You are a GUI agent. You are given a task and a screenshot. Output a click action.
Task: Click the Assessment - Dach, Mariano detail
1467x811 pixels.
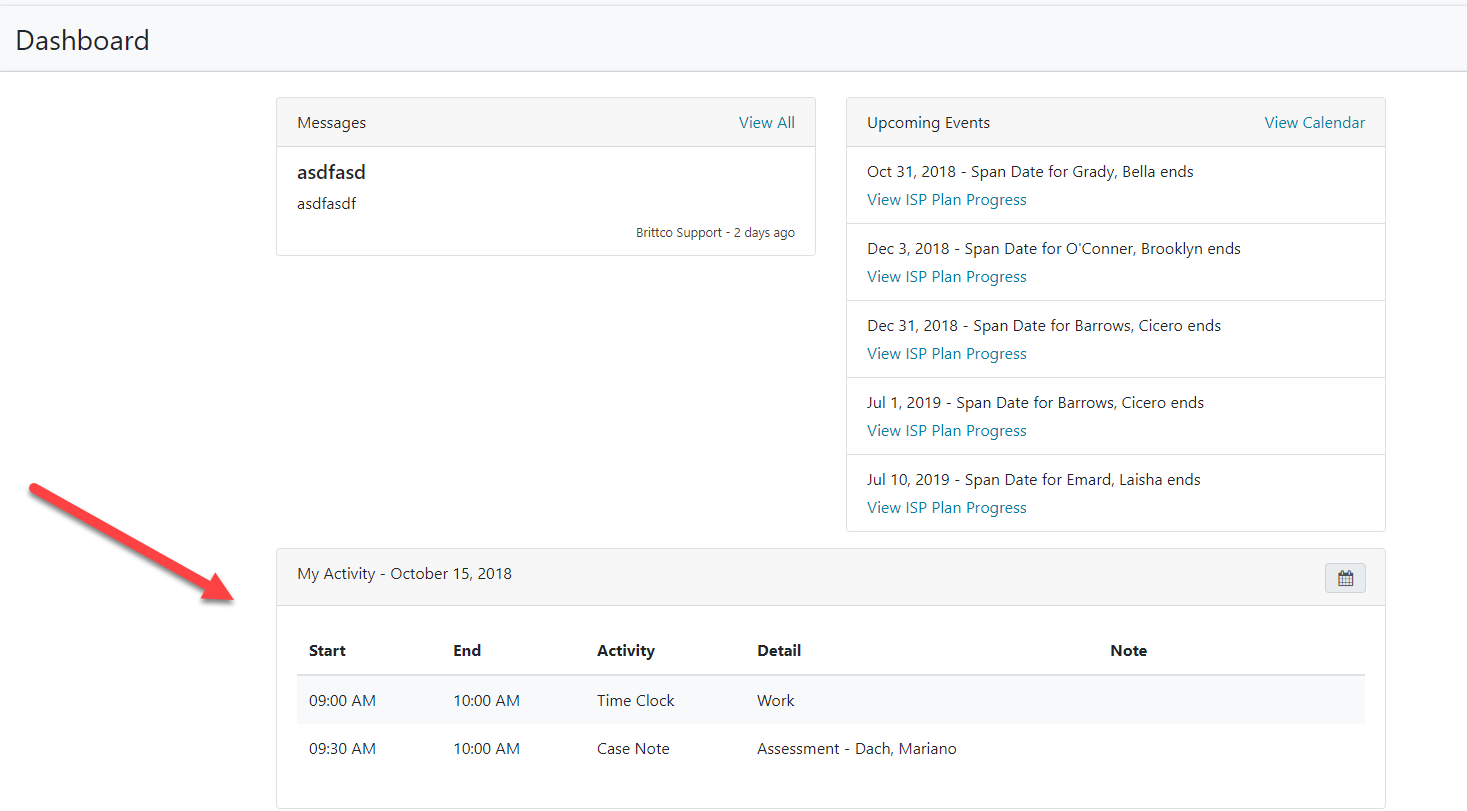click(856, 749)
